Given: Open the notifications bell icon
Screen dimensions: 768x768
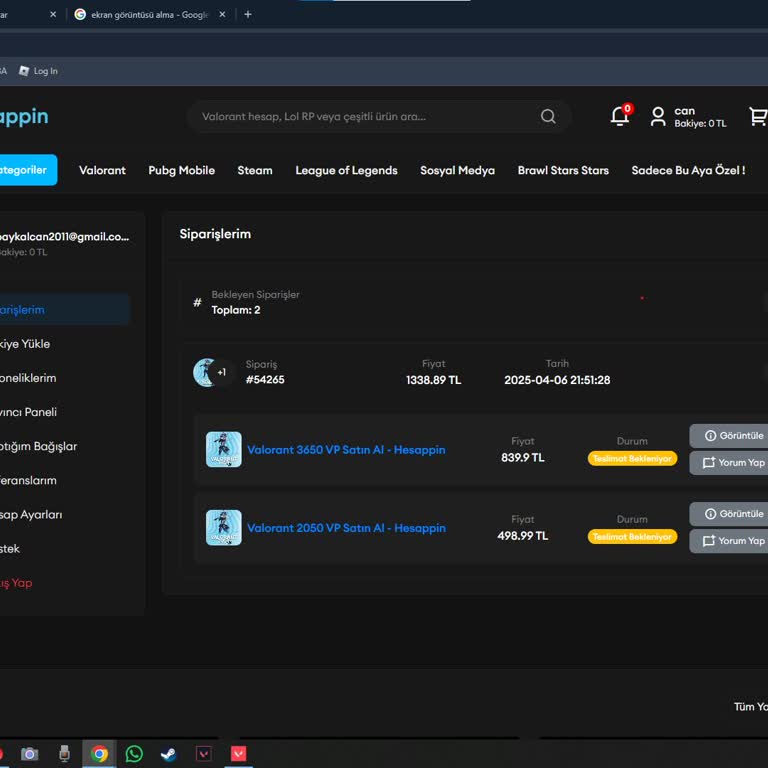Looking at the screenshot, I should [620, 116].
